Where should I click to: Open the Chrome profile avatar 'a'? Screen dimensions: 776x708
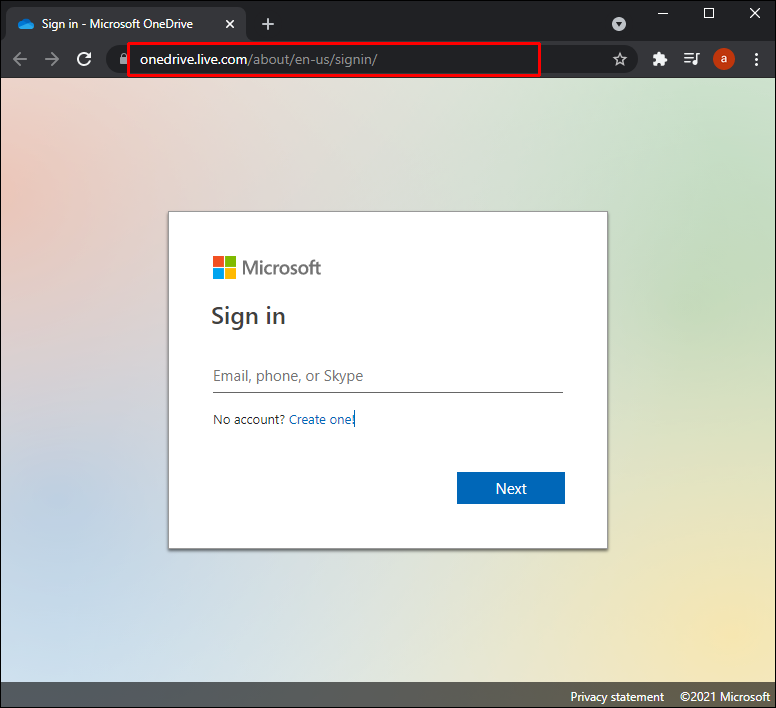tap(724, 59)
